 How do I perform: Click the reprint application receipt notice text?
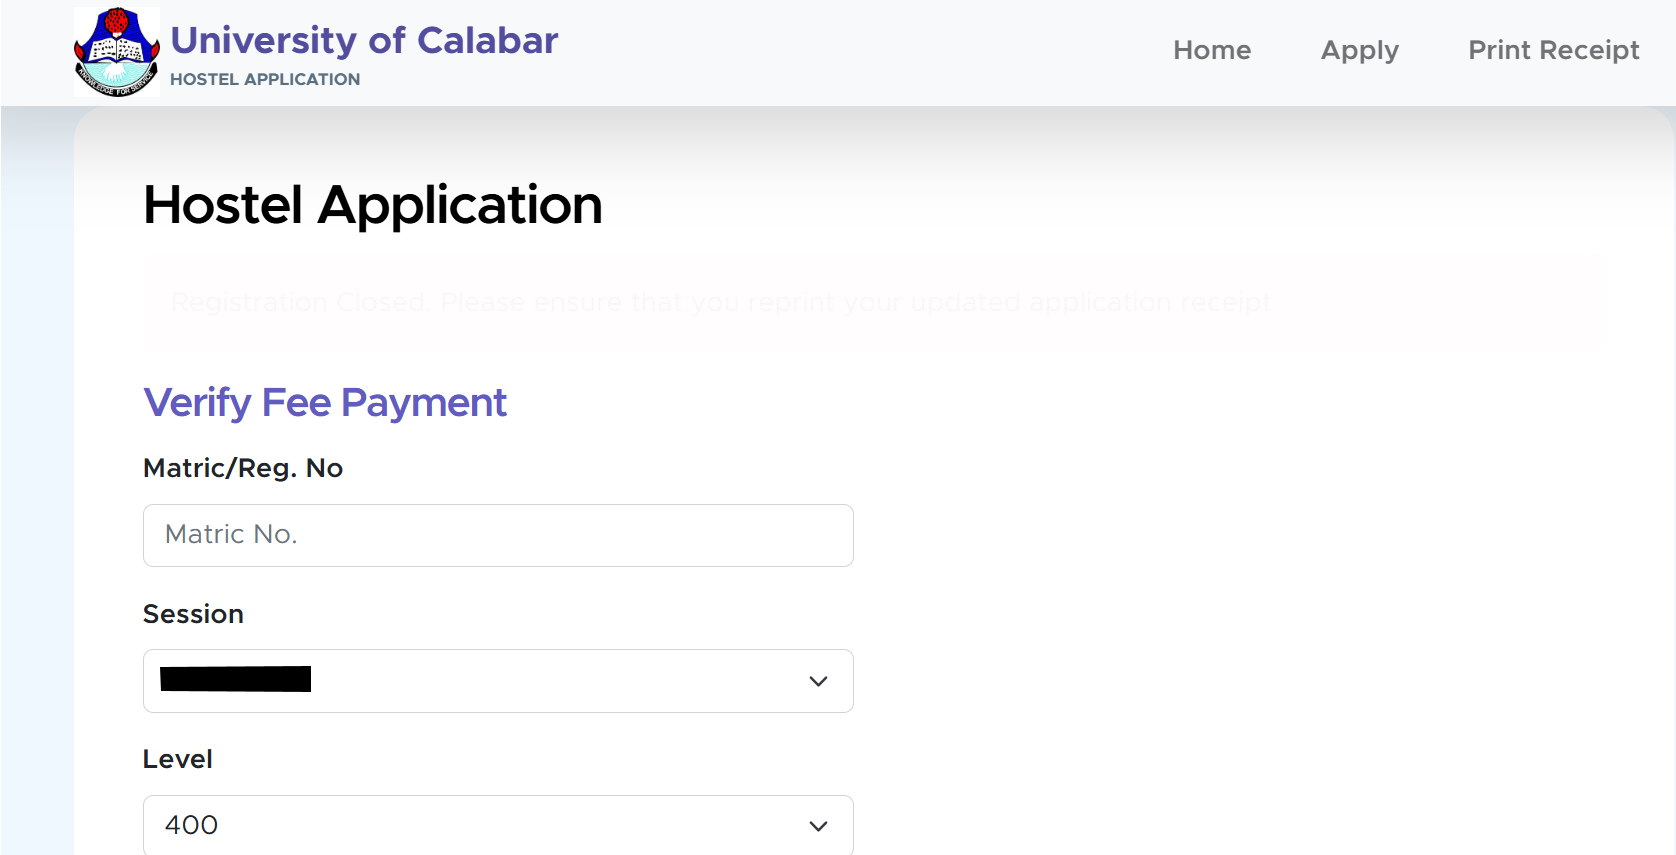(x=900, y=302)
